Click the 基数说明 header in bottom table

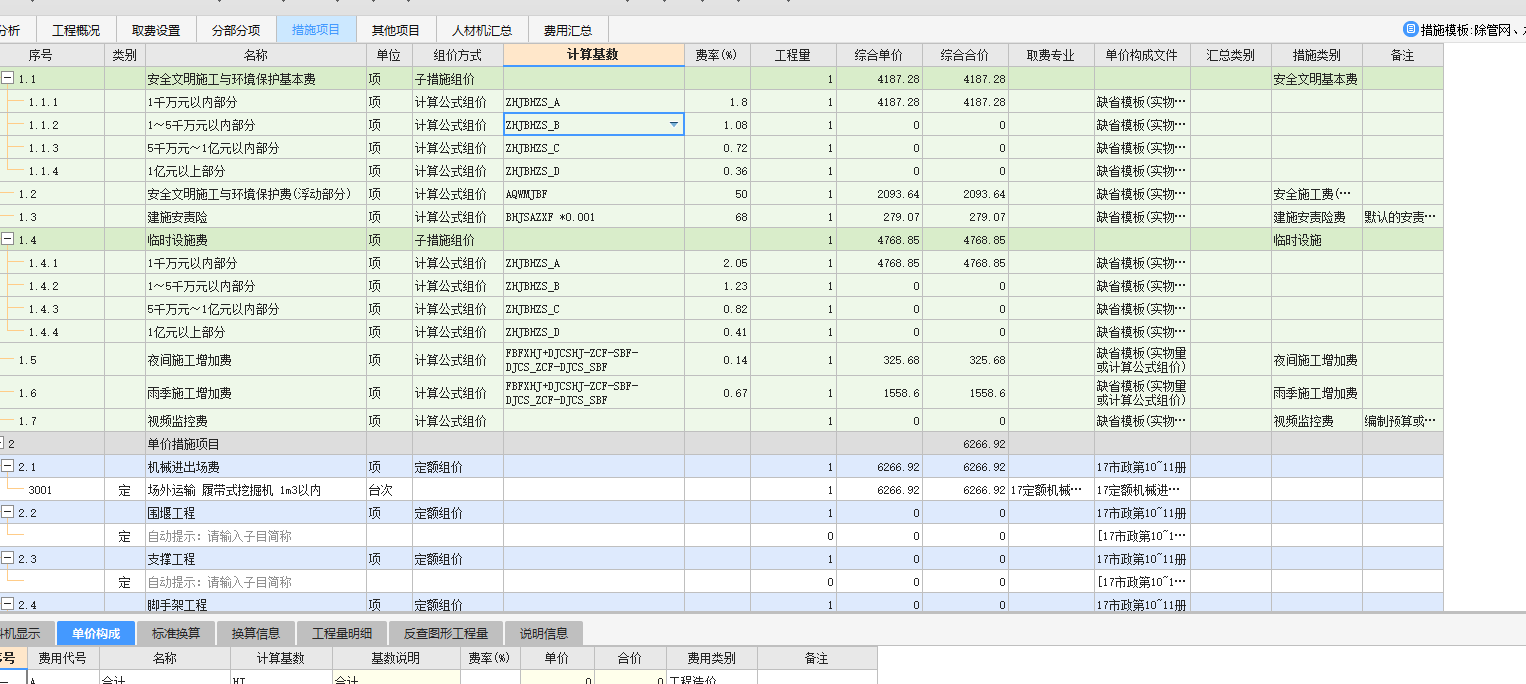[396, 658]
